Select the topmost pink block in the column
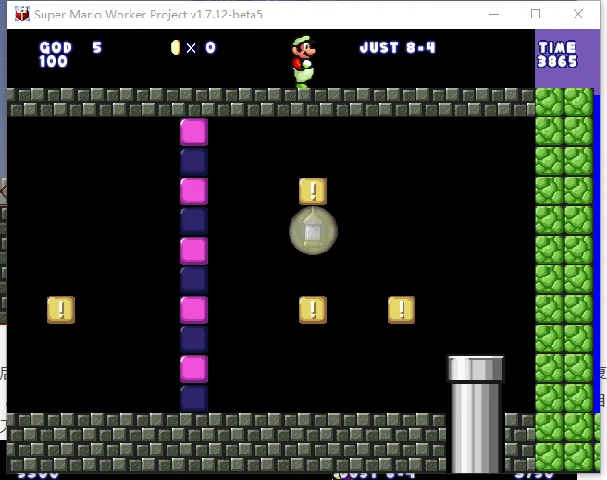This screenshot has width=607, height=480. pyautogui.click(x=194, y=132)
